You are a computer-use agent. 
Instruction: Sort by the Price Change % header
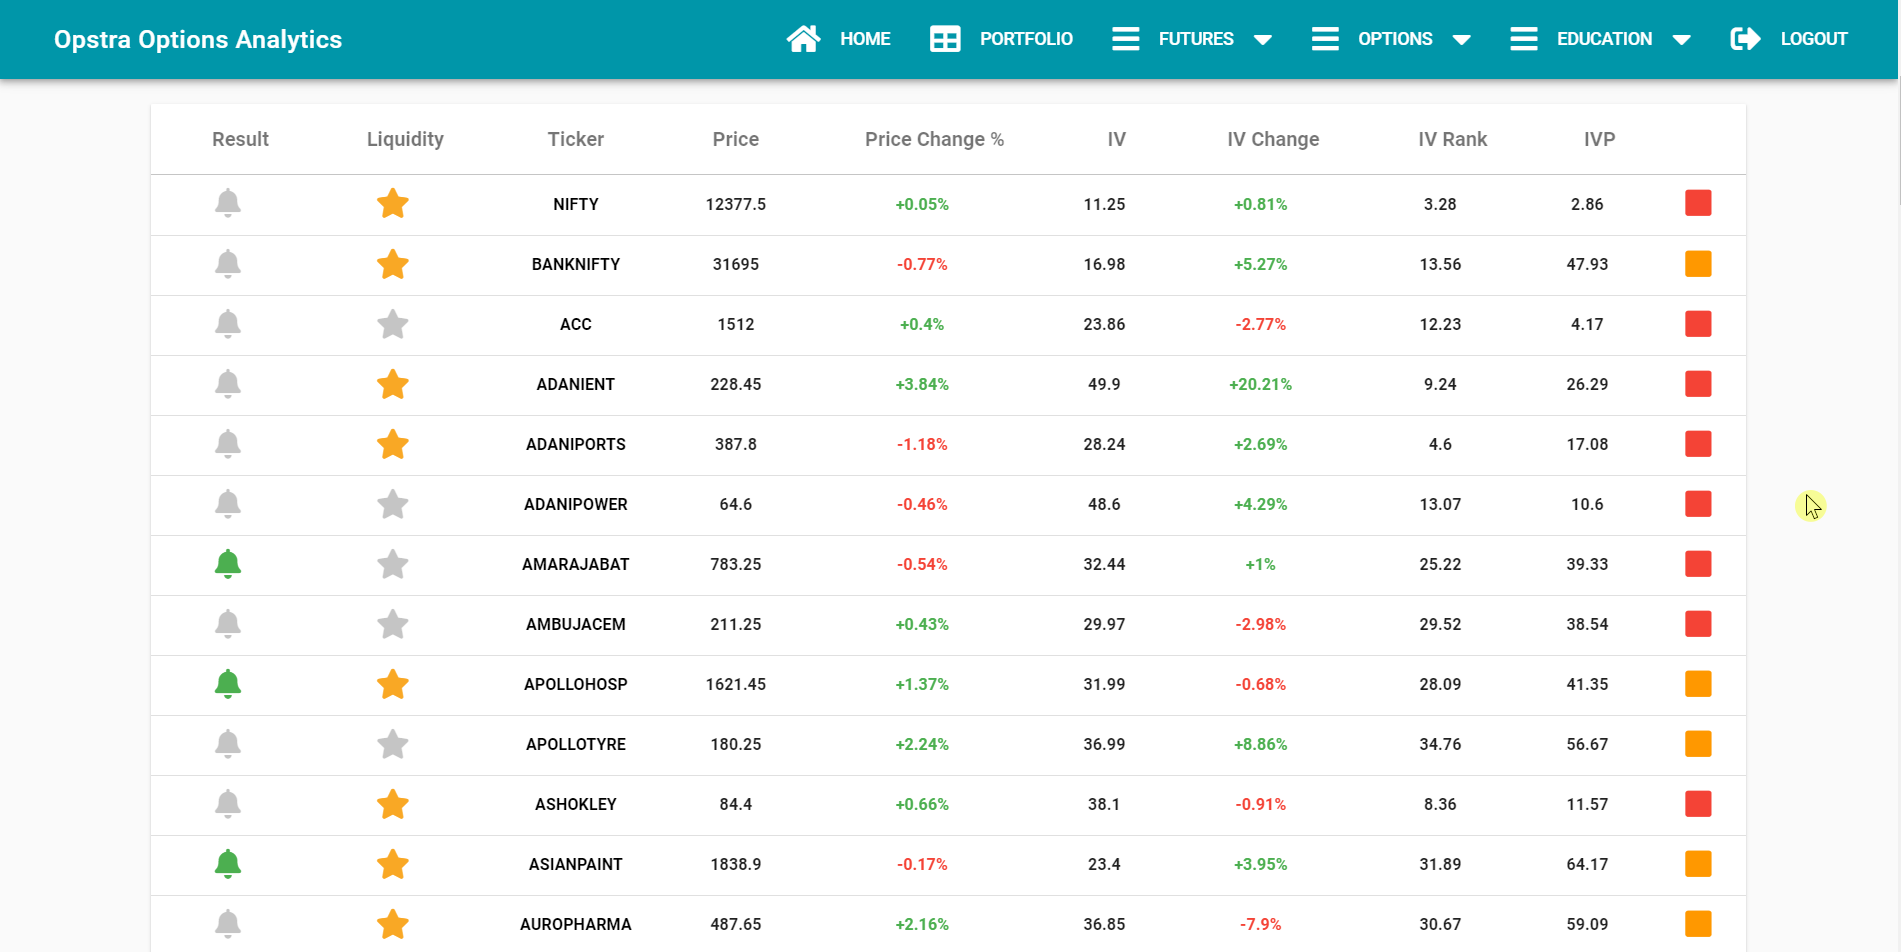(x=934, y=139)
